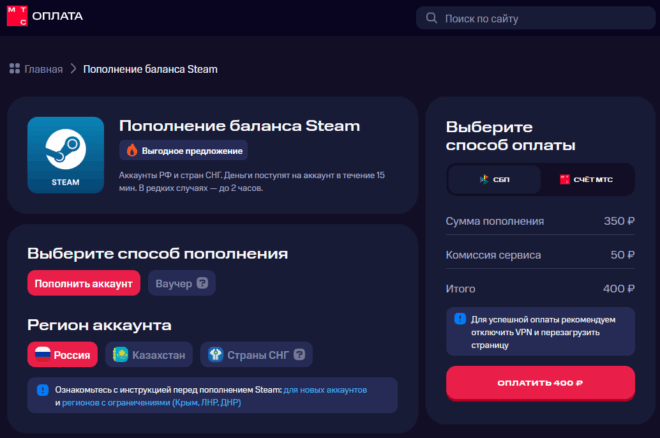The width and height of the screenshot is (660, 438).
Task: Click the Сумма пополнения 350 ₽ value
Action: click(x=619, y=221)
